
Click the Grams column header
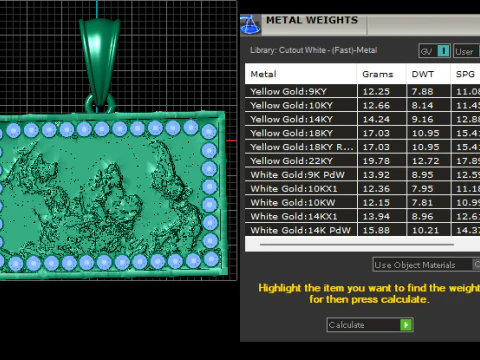tap(381, 74)
